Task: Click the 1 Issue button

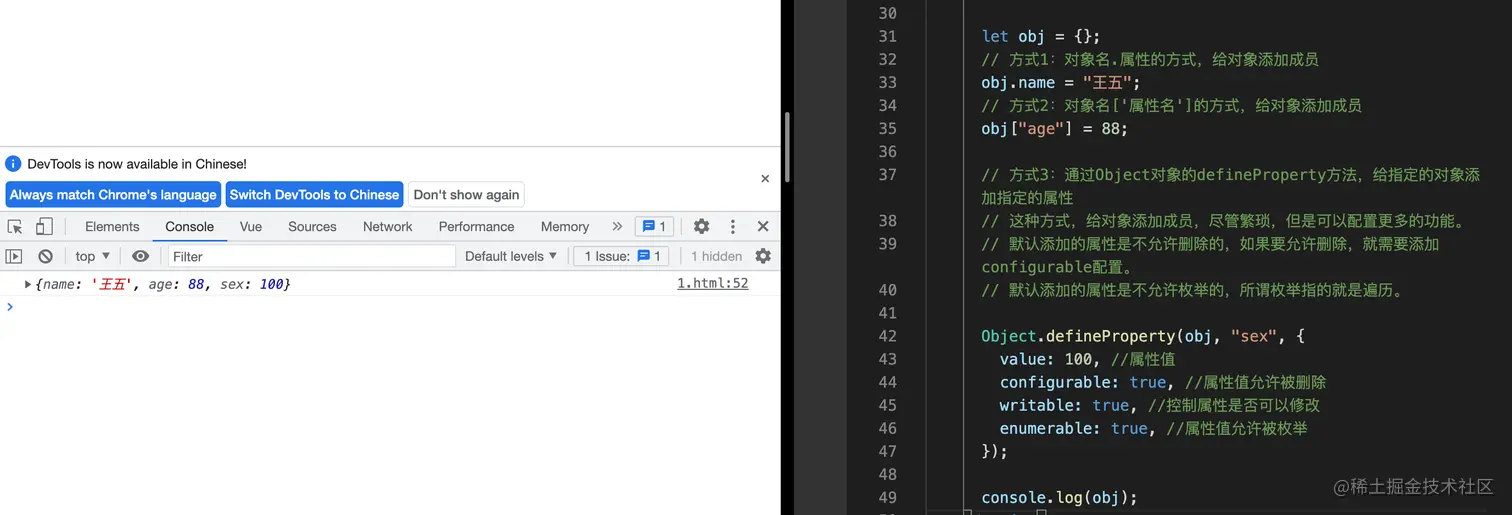Action: [621, 257]
